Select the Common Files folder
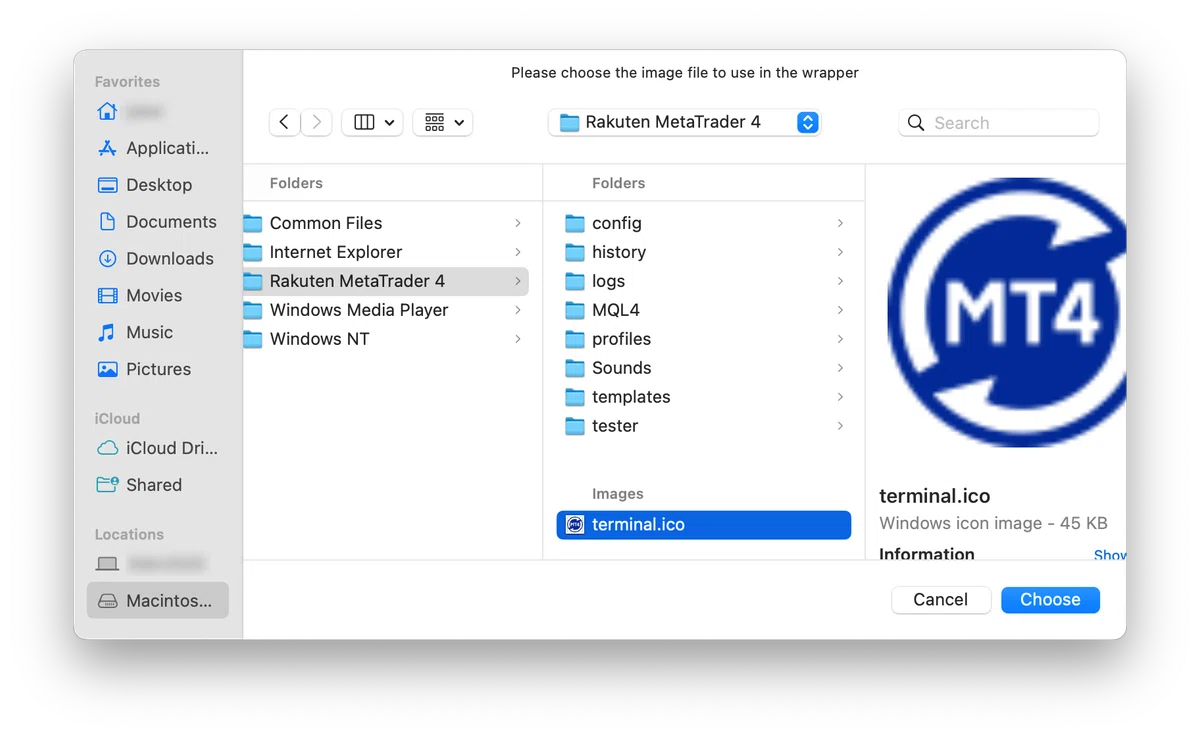 (x=386, y=223)
